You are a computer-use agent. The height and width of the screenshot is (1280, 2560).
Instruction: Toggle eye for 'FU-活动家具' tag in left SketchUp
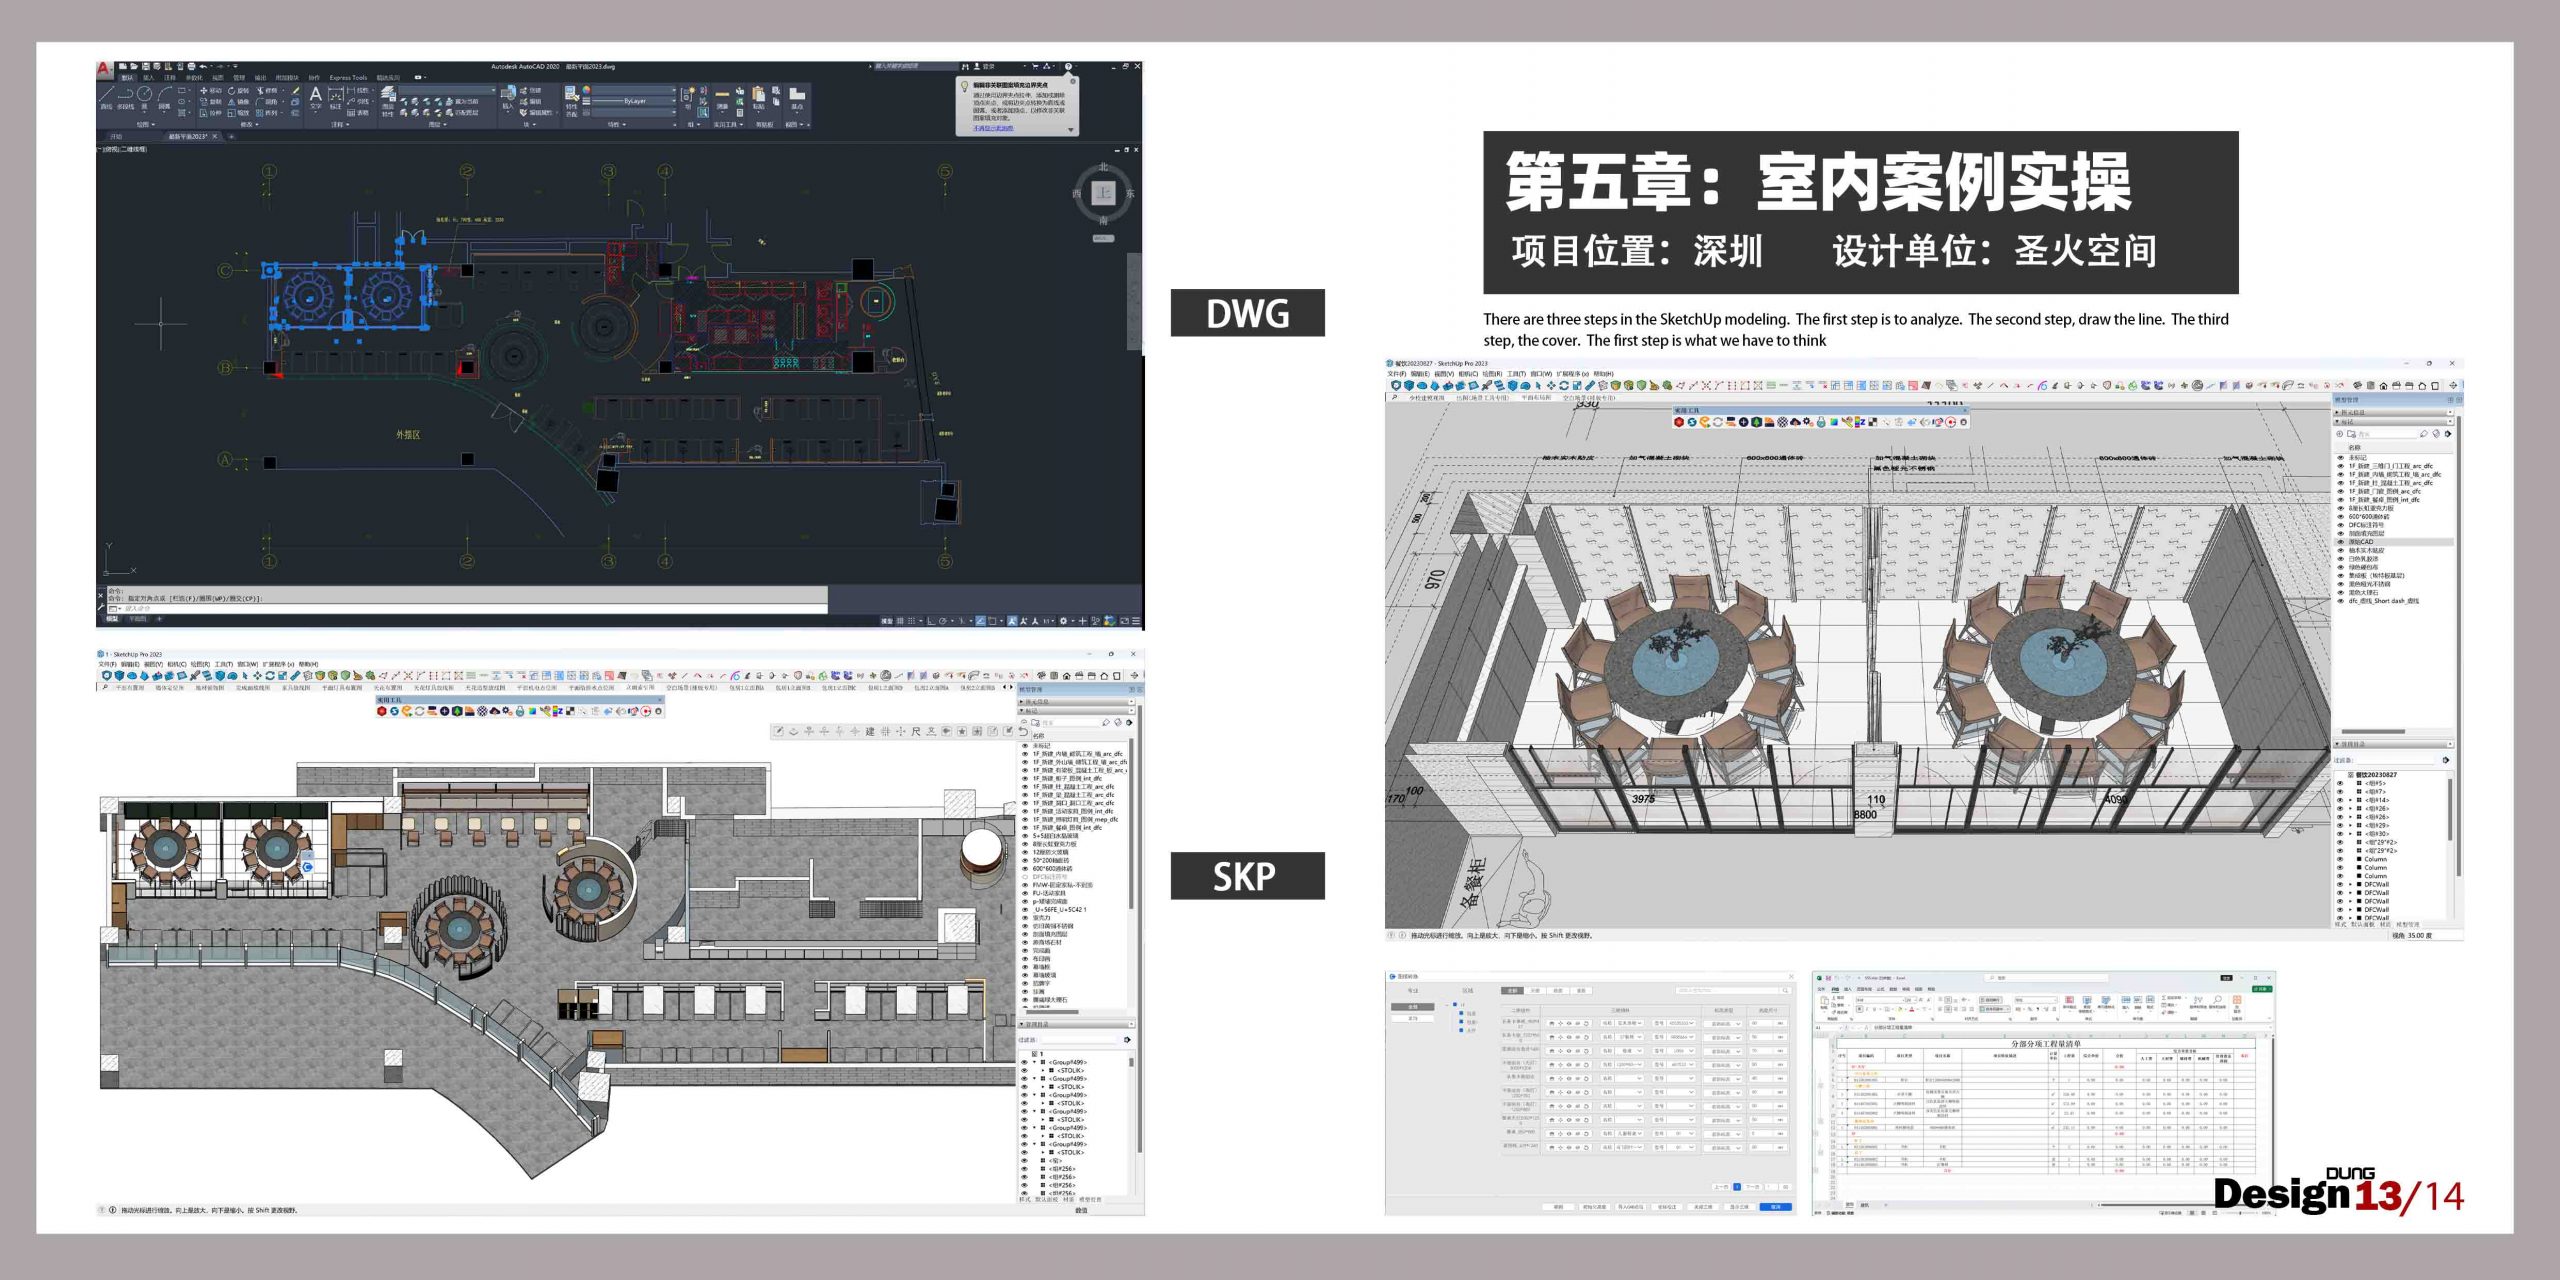pos(1024,893)
